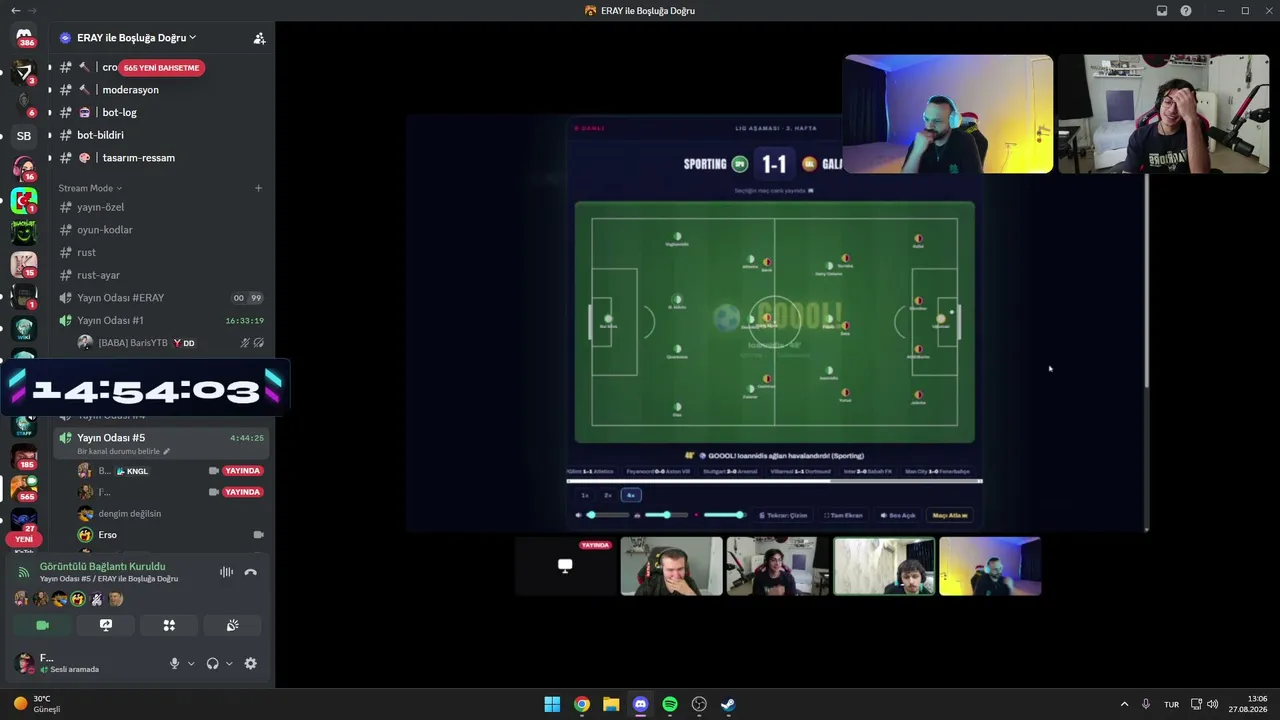Viewport: 1280px width, 720px height.
Task: Open Discord direct messages home
Action: tap(24, 37)
